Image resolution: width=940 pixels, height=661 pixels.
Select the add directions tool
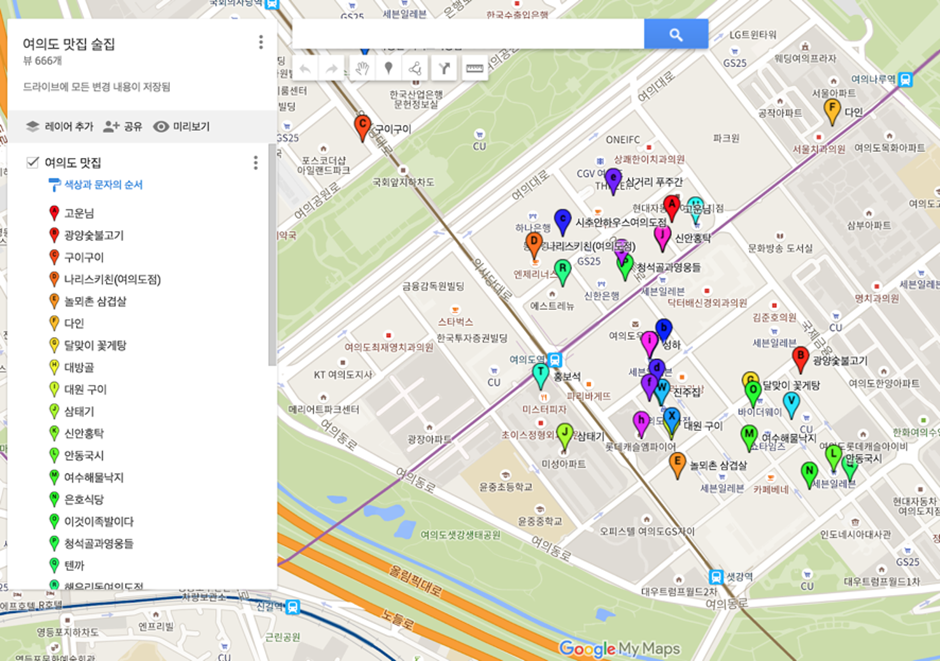pos(444,68)
